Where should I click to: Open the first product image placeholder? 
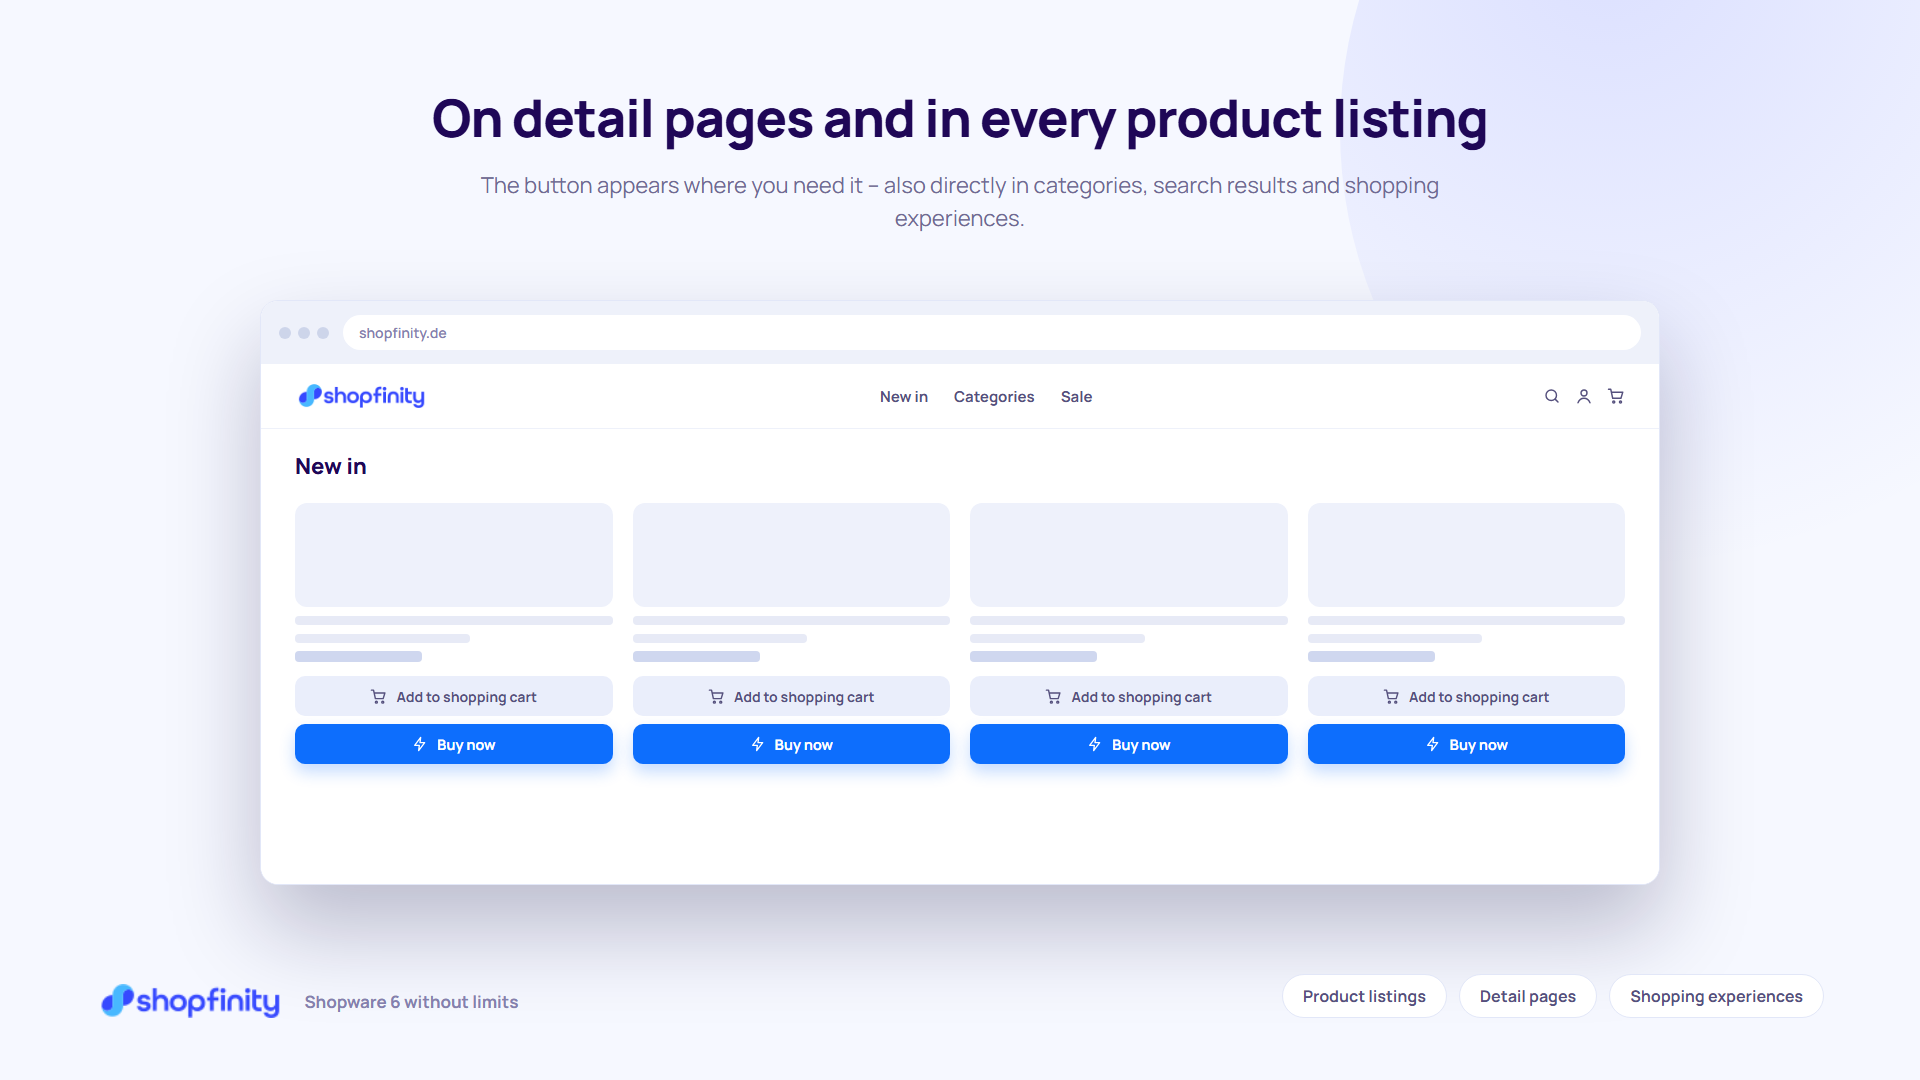click(x=454, y=555)
